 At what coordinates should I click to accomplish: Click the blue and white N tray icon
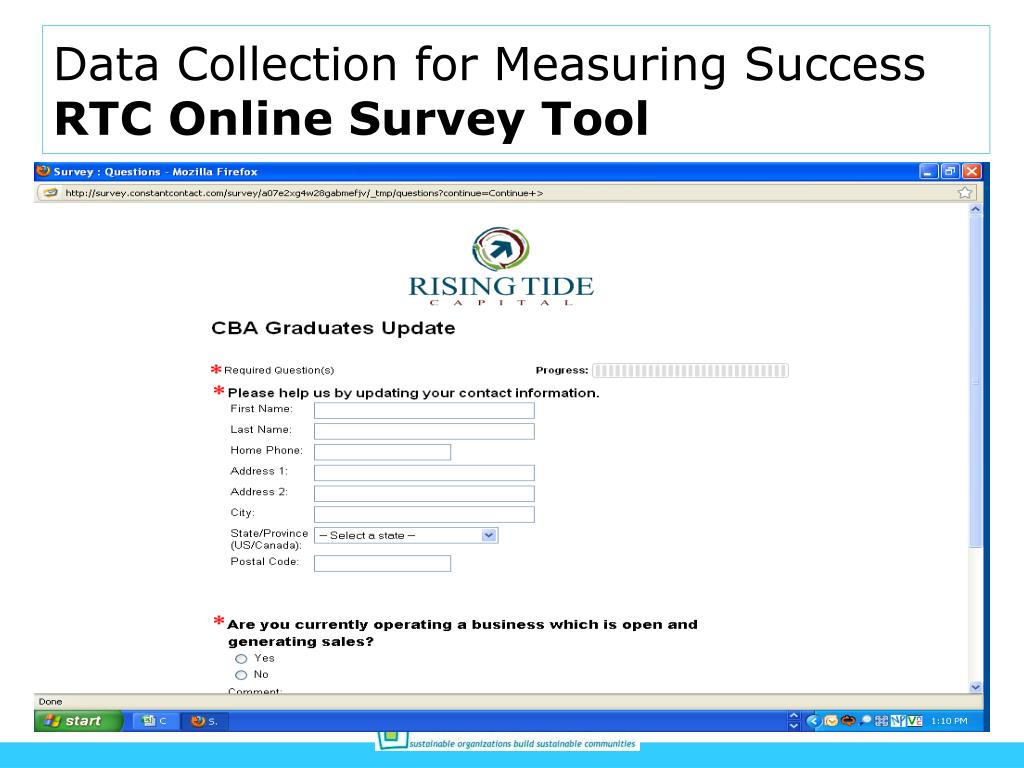(x=899, y=721)
